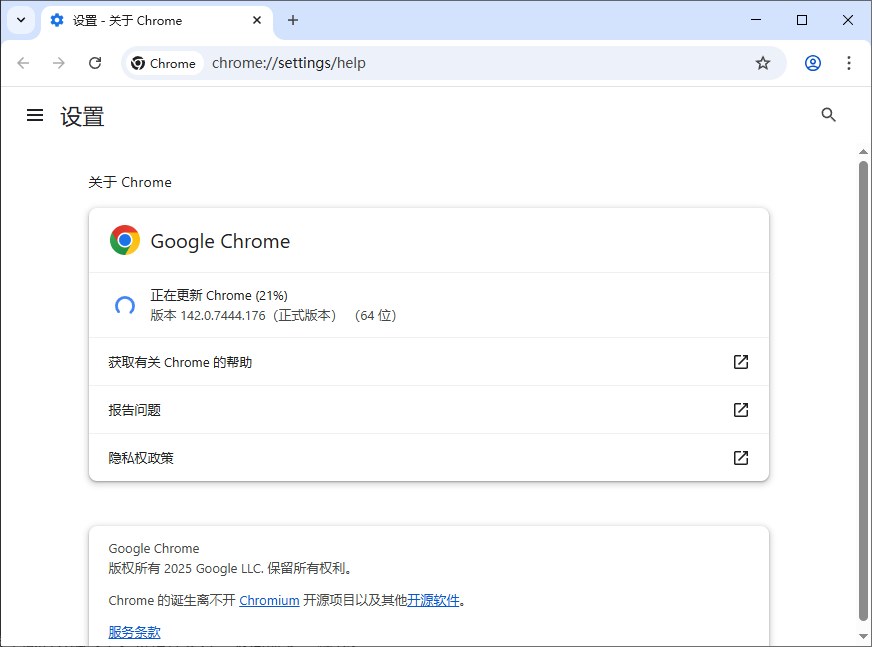Click the Google Chrome logo icon
This screenshot has width=872, height=647.
pos(124,240)
